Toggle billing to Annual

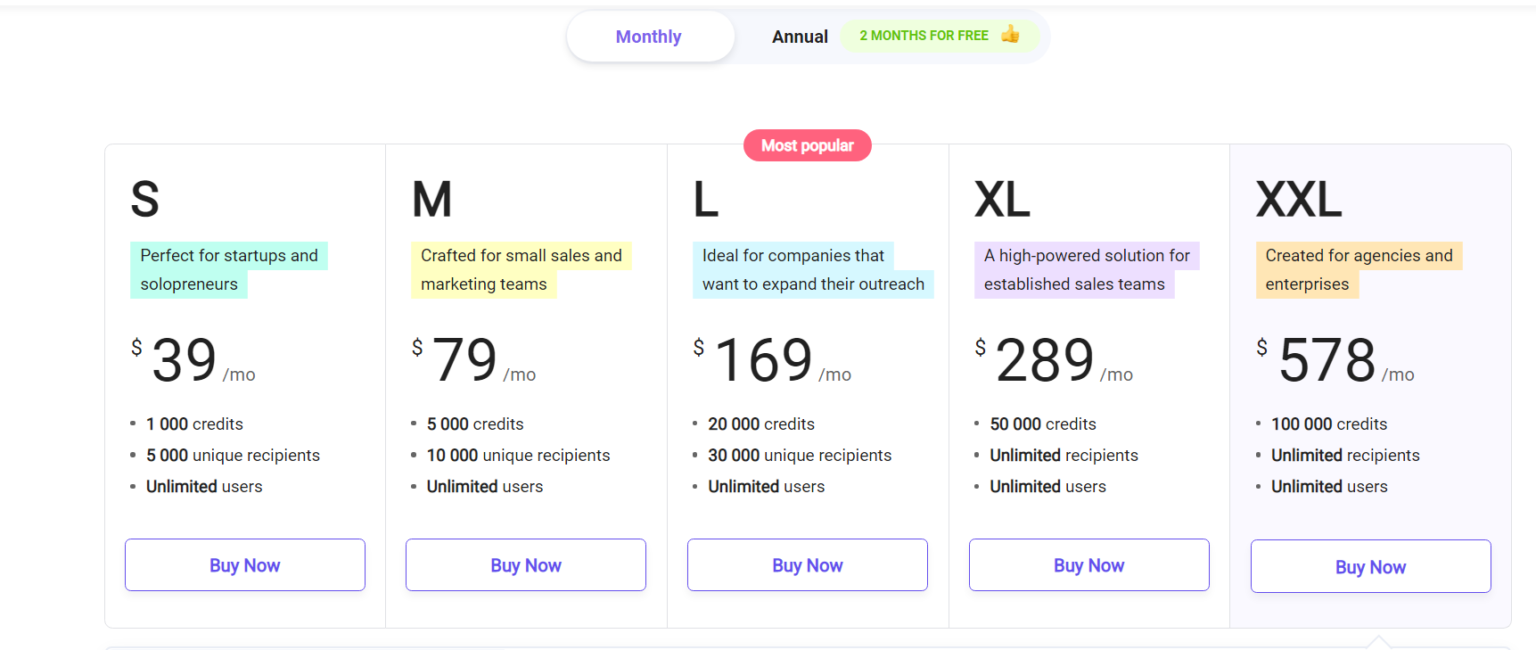pos(799,36)
